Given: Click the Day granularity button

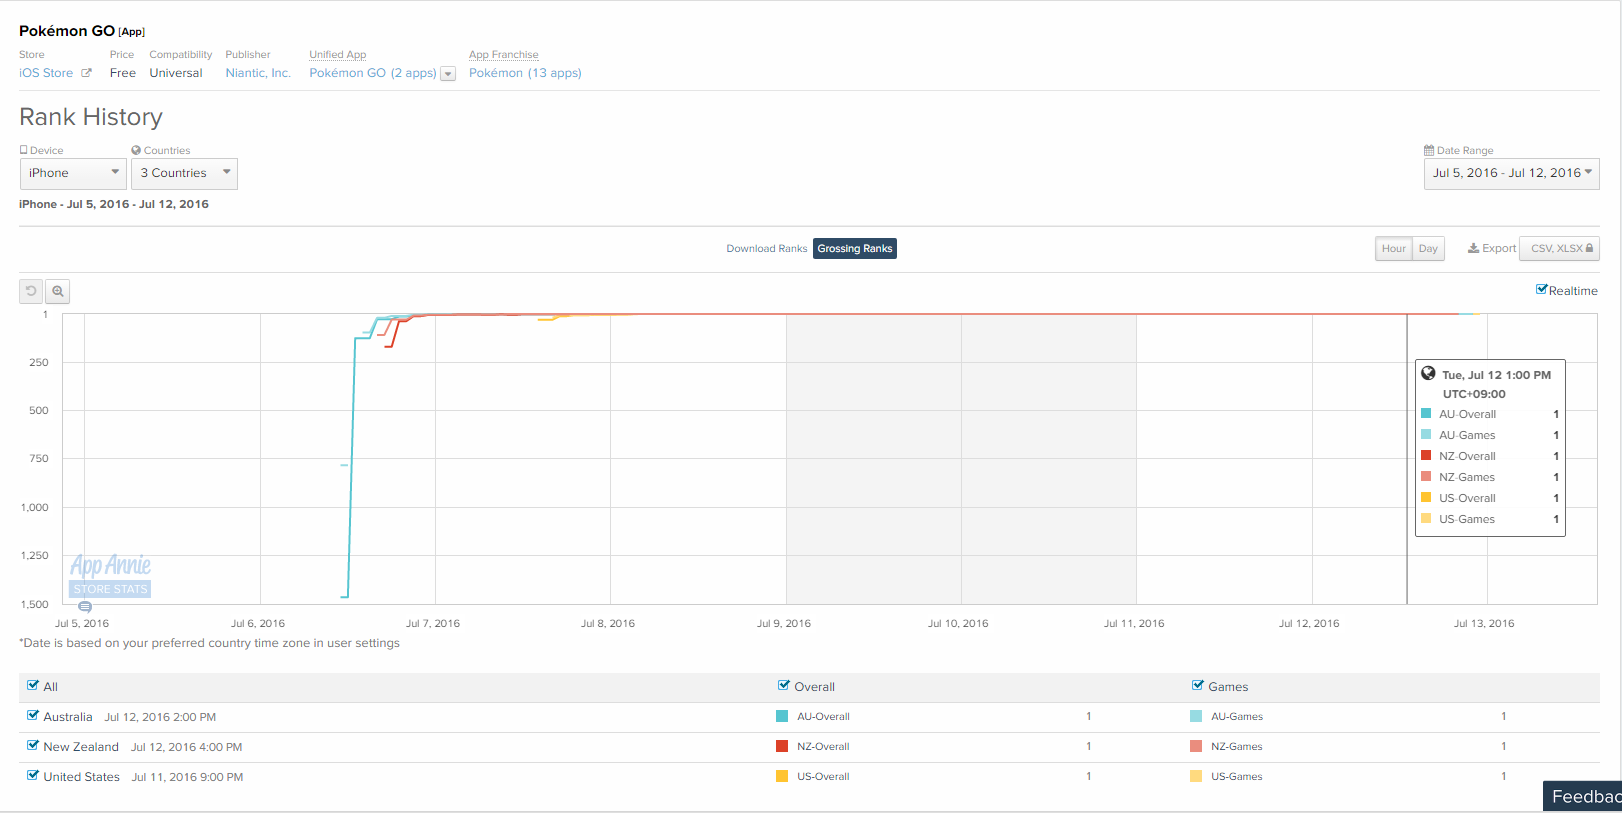Looking at the screenshot, I should coord(1428,249).
